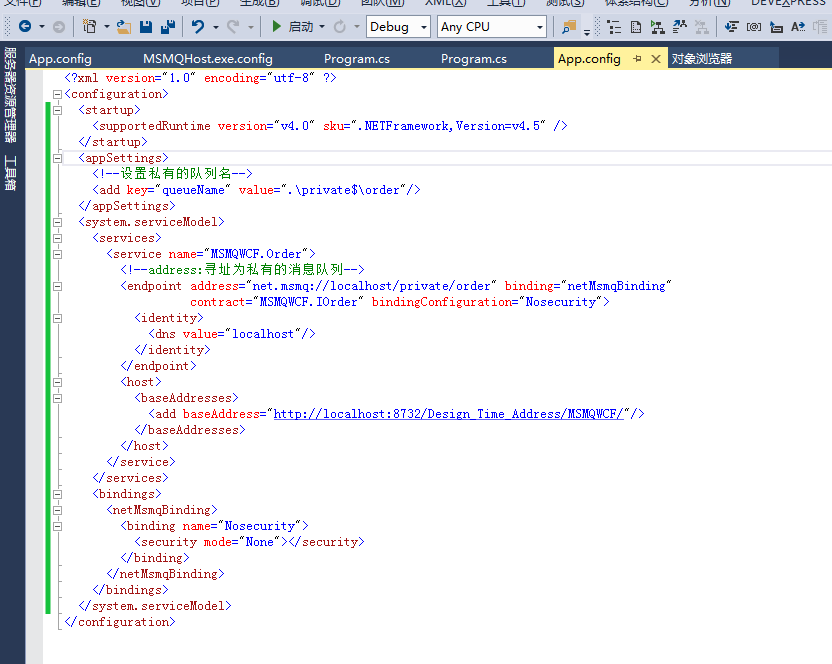Viewport: 832px width, 664px height.
Task: Collapse the endpoint node
Action: point(57,287)
